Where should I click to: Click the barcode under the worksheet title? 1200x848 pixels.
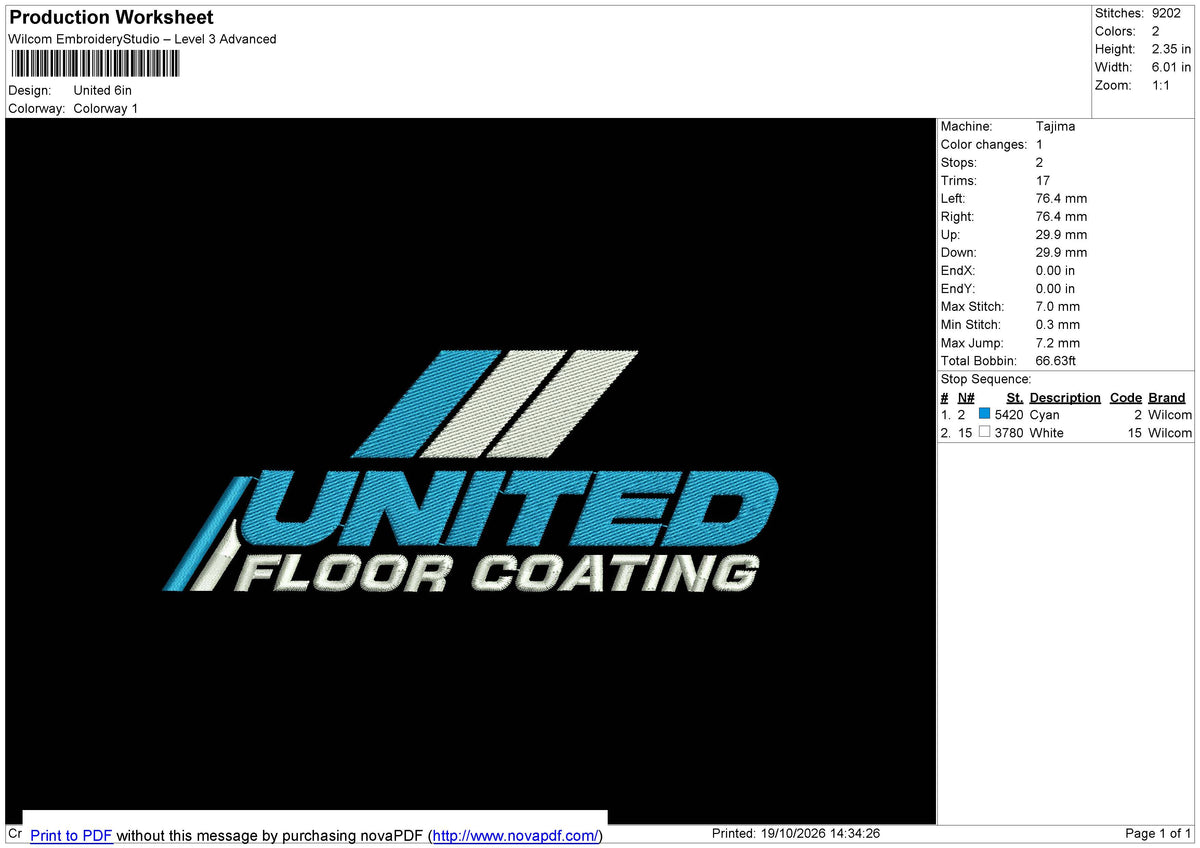(95, 64)
